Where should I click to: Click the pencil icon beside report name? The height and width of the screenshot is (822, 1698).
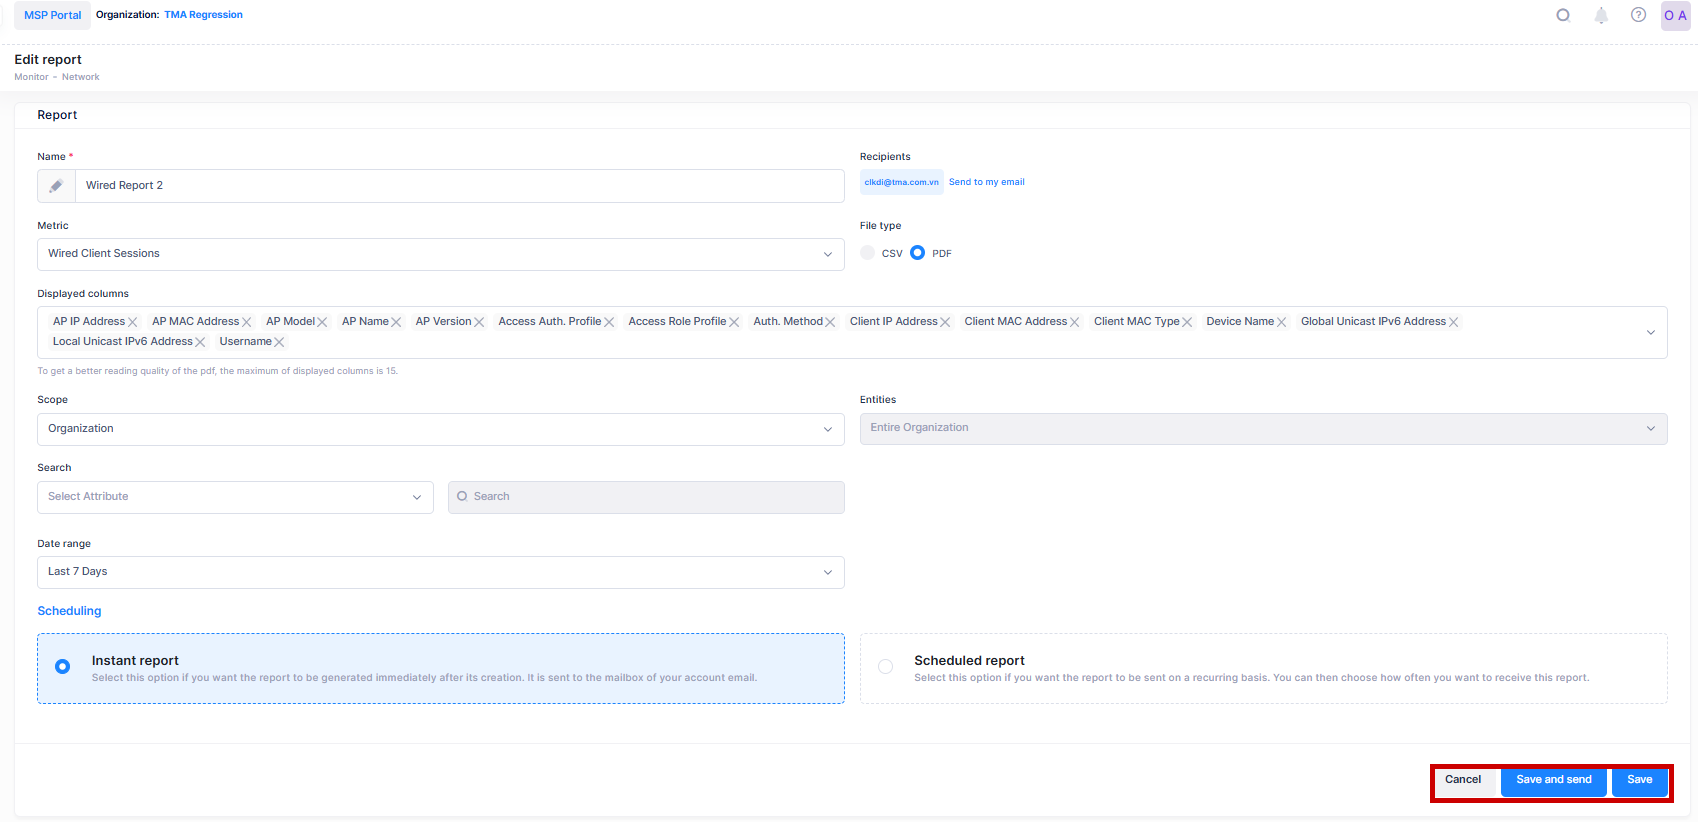click(x=57, y=186)
